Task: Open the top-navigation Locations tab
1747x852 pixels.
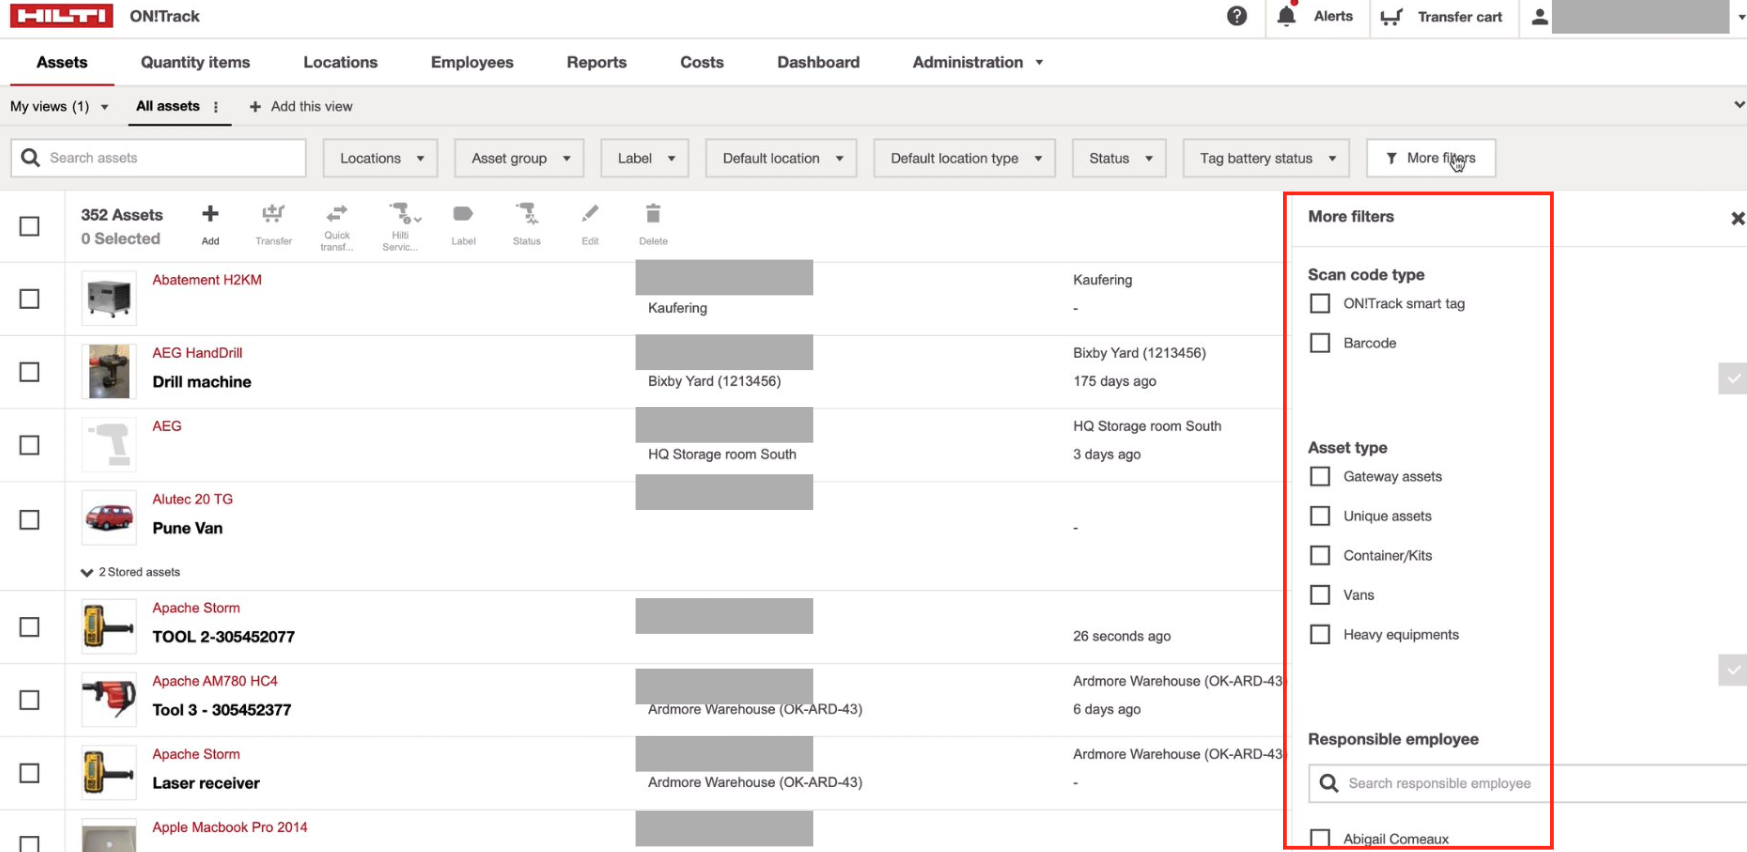Action: coord(340,62)
